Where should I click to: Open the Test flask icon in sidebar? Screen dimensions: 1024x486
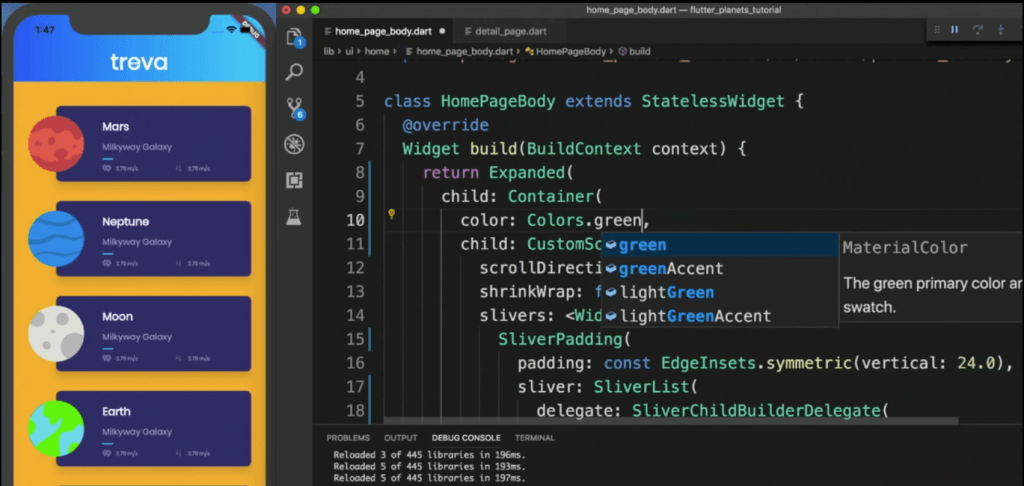pos(294,217)
